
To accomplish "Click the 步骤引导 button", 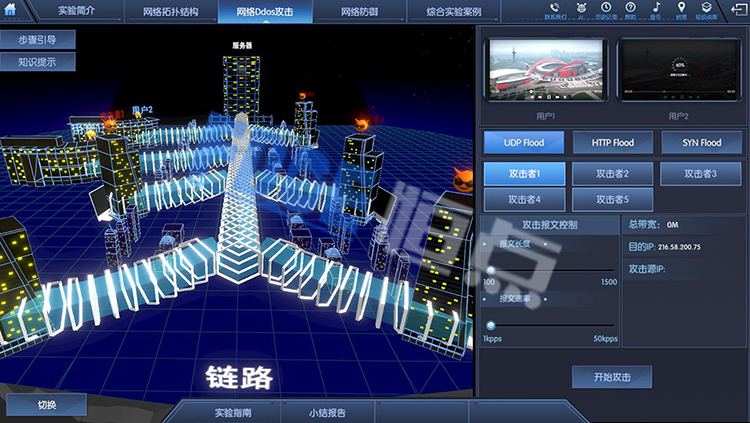I will point(37,40).
